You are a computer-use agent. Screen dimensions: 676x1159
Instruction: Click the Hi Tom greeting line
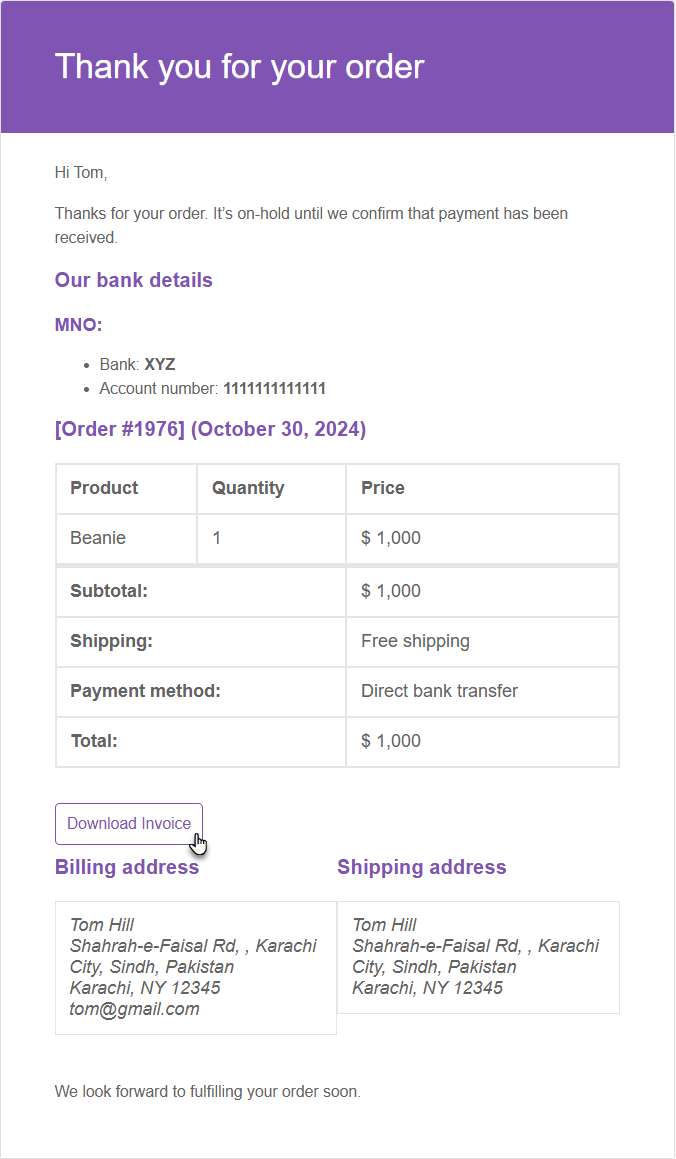coord(81,173)
